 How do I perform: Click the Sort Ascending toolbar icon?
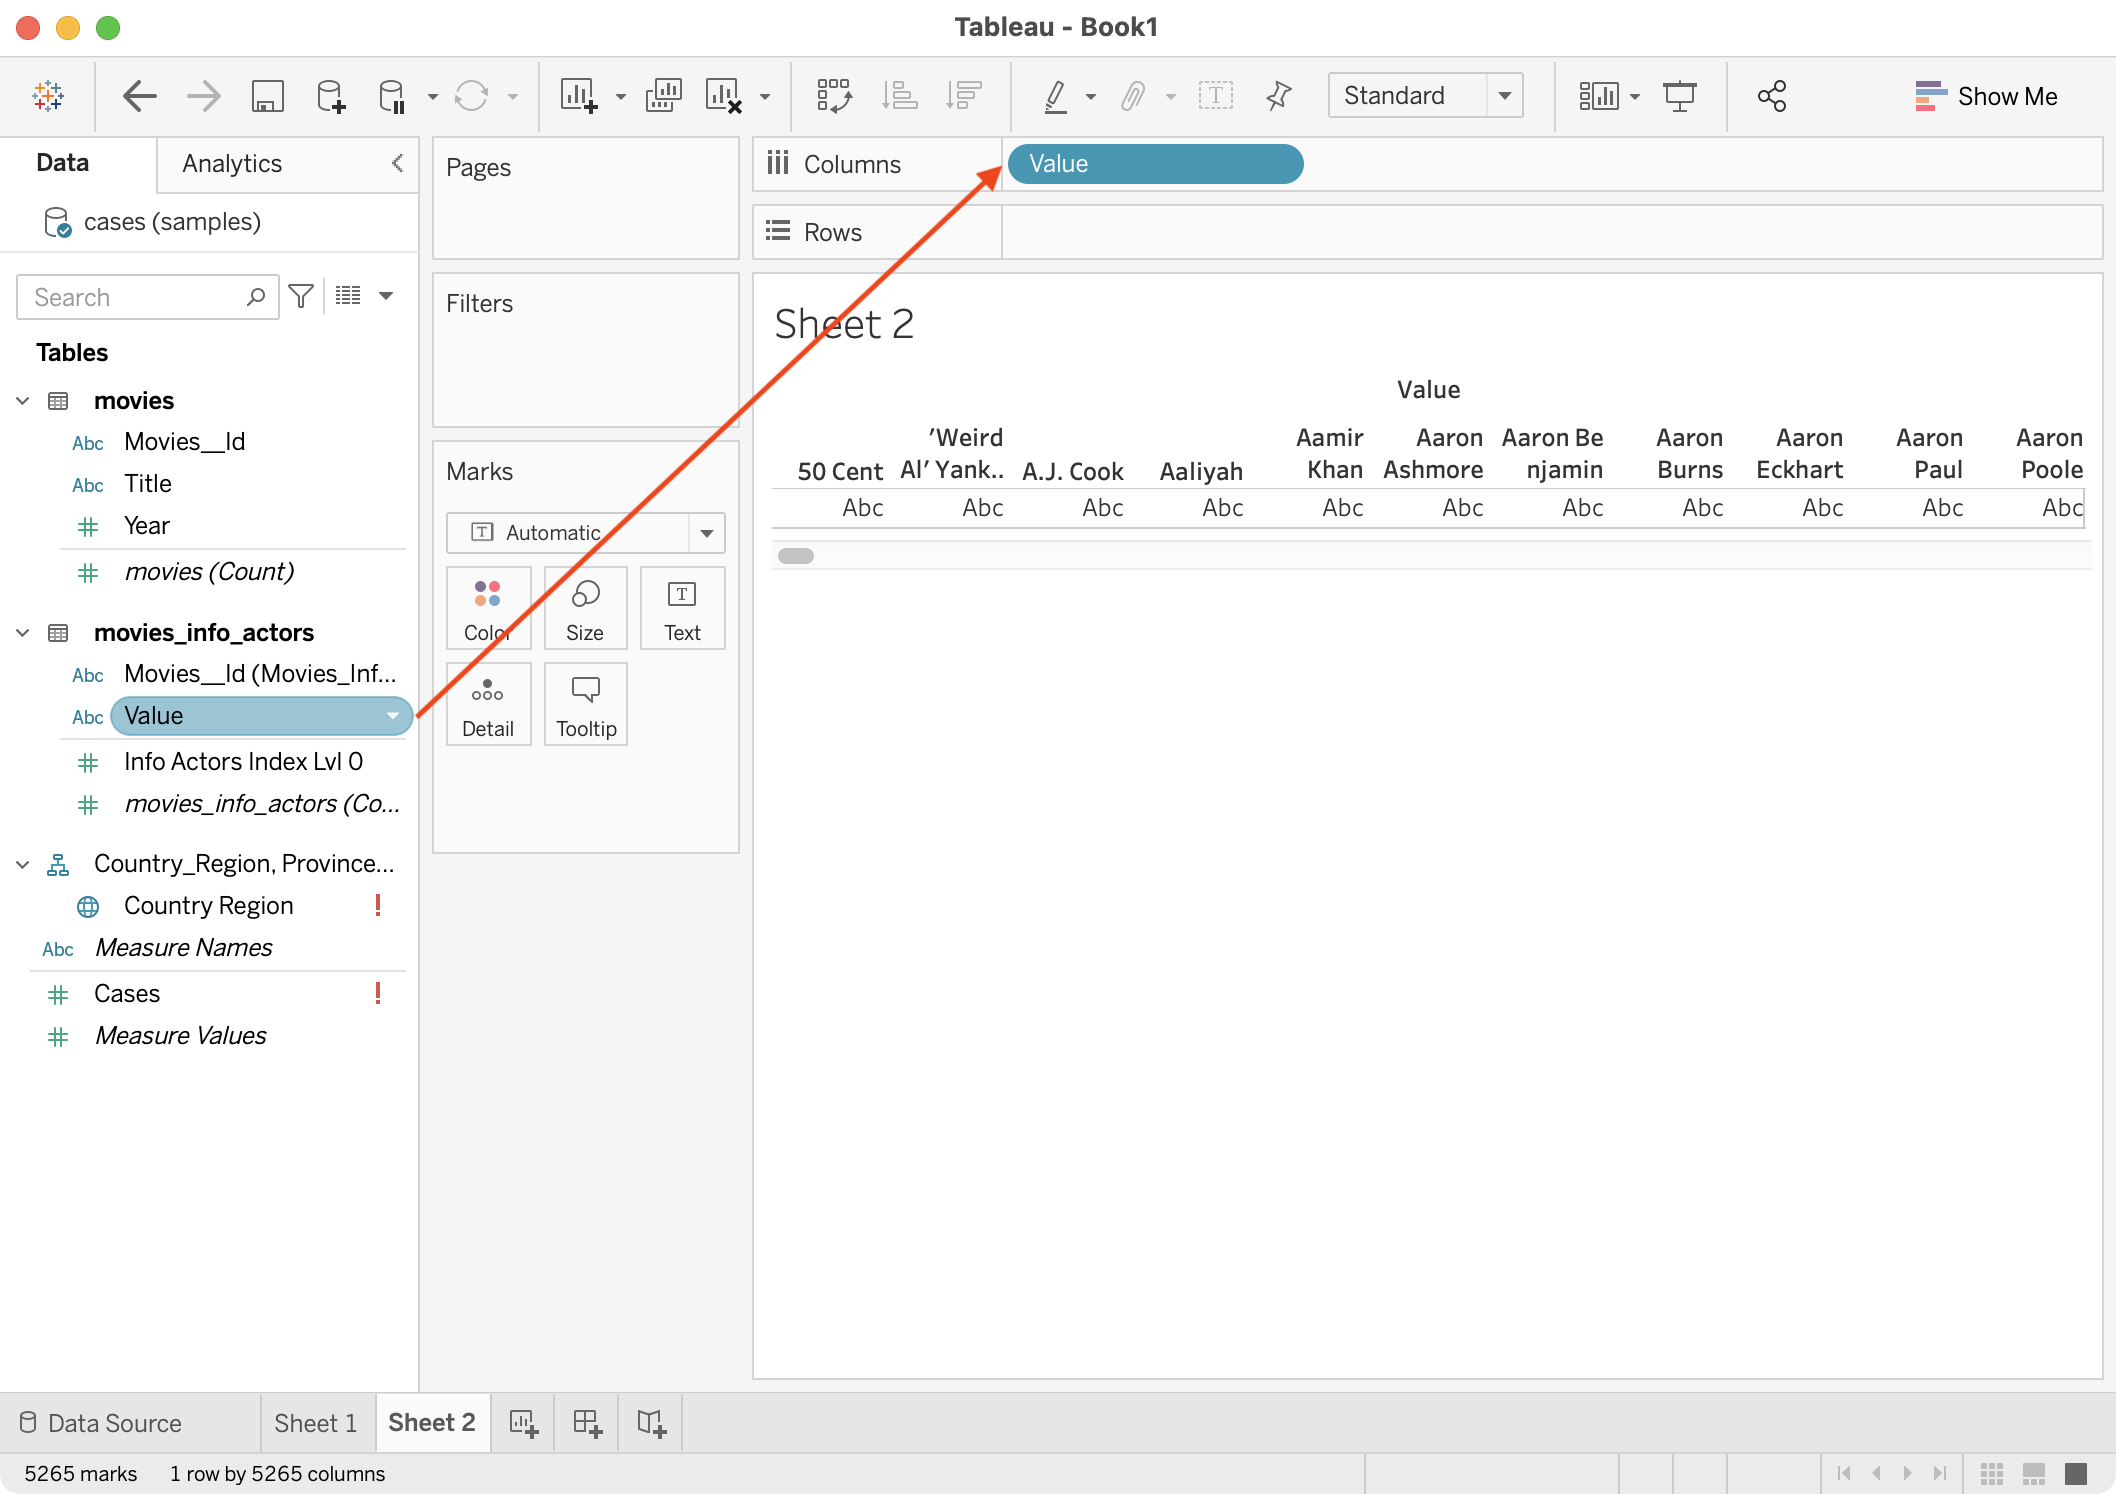coord(899,96)
